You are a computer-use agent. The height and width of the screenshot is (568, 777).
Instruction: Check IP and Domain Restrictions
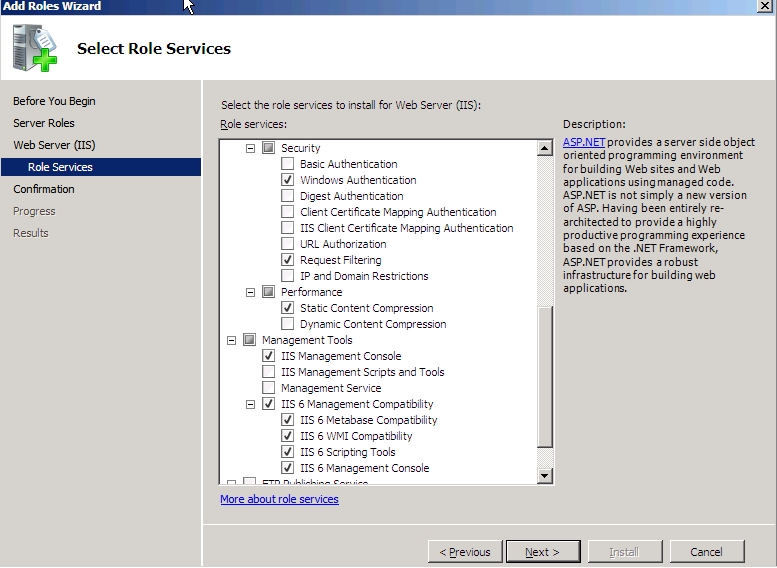287,276
